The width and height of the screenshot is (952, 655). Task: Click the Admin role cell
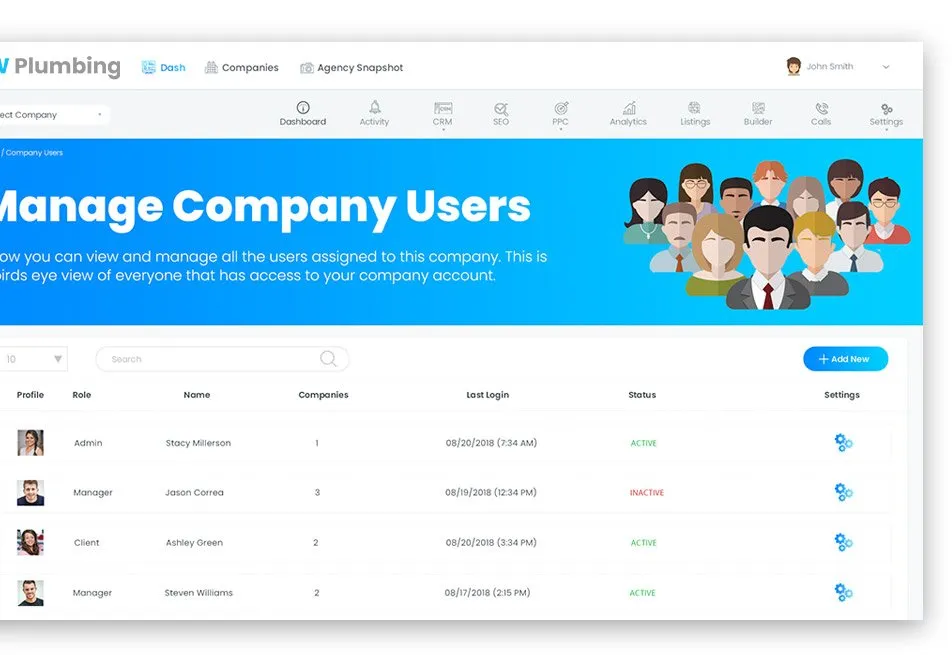[x=88, y=443]
